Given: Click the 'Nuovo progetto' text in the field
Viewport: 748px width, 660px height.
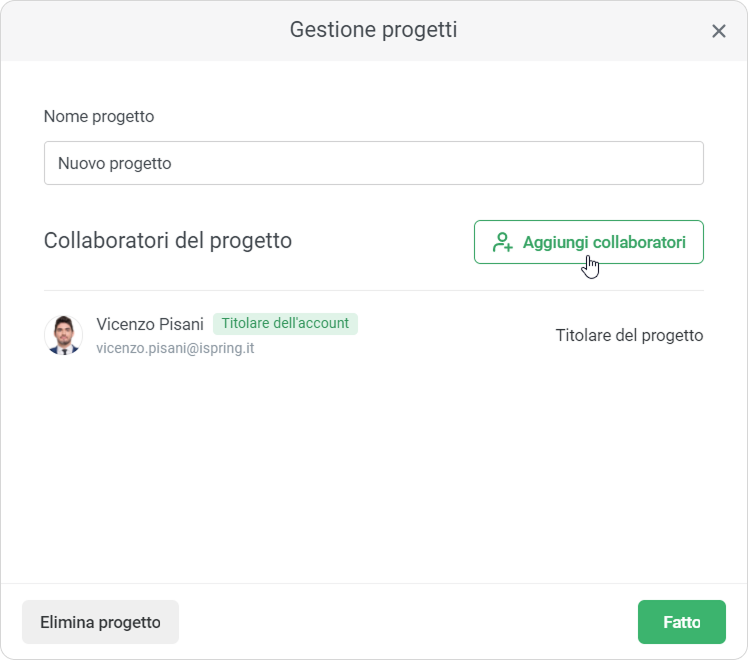Looking at the screenshot, I should click(x=115, y=163).
